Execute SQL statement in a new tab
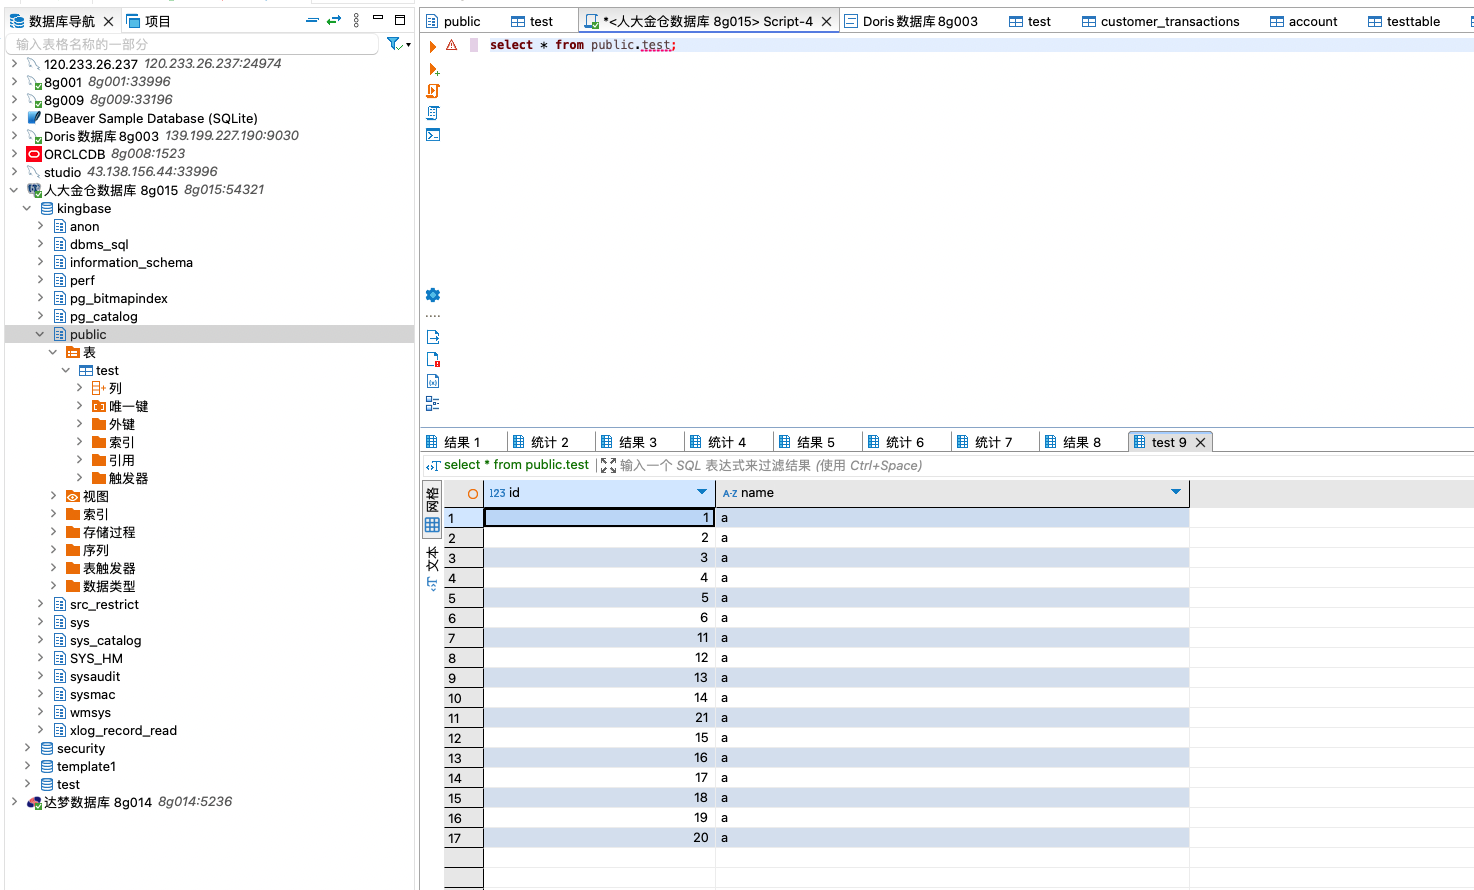The height and width of the screenshot is (890, 1474). 433,69
